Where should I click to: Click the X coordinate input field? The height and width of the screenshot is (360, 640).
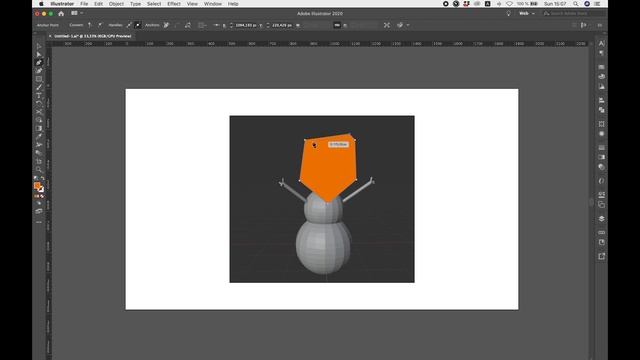pos(246,25)
